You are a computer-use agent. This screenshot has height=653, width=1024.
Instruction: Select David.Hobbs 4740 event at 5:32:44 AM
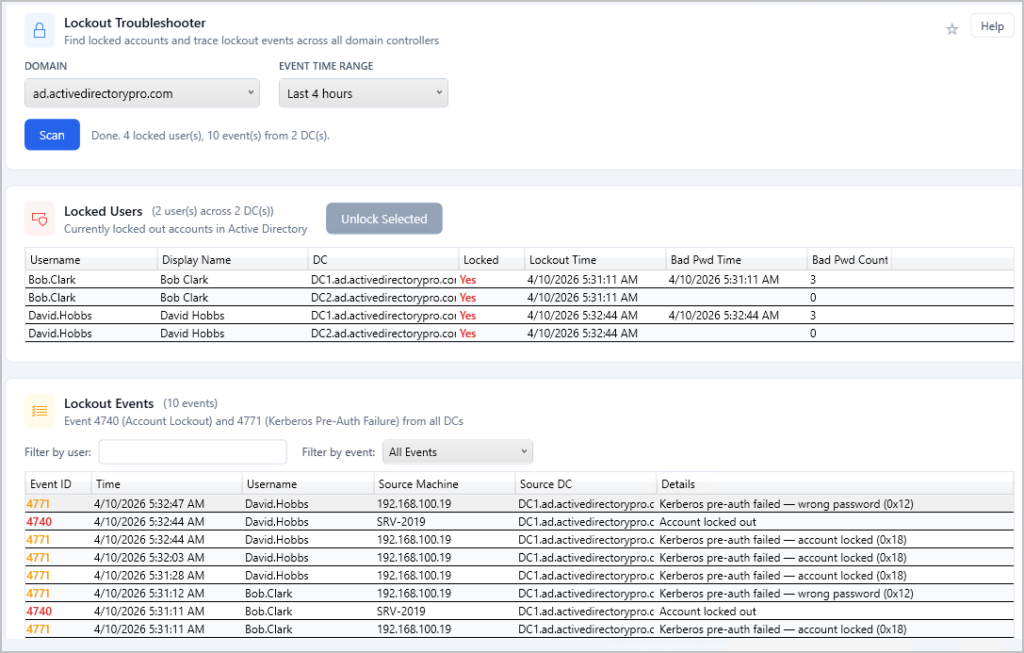coord(519,522)
